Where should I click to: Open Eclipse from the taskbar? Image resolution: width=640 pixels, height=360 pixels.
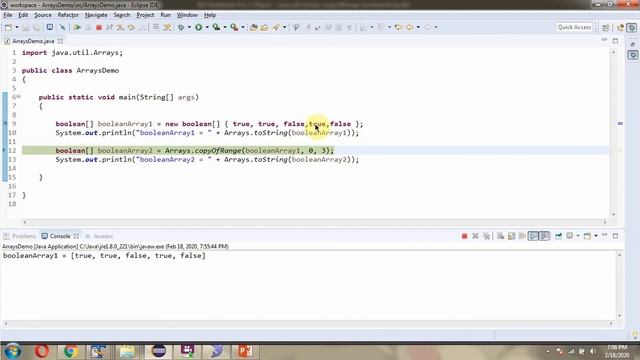pyautogui.click(x=159, y=351)
